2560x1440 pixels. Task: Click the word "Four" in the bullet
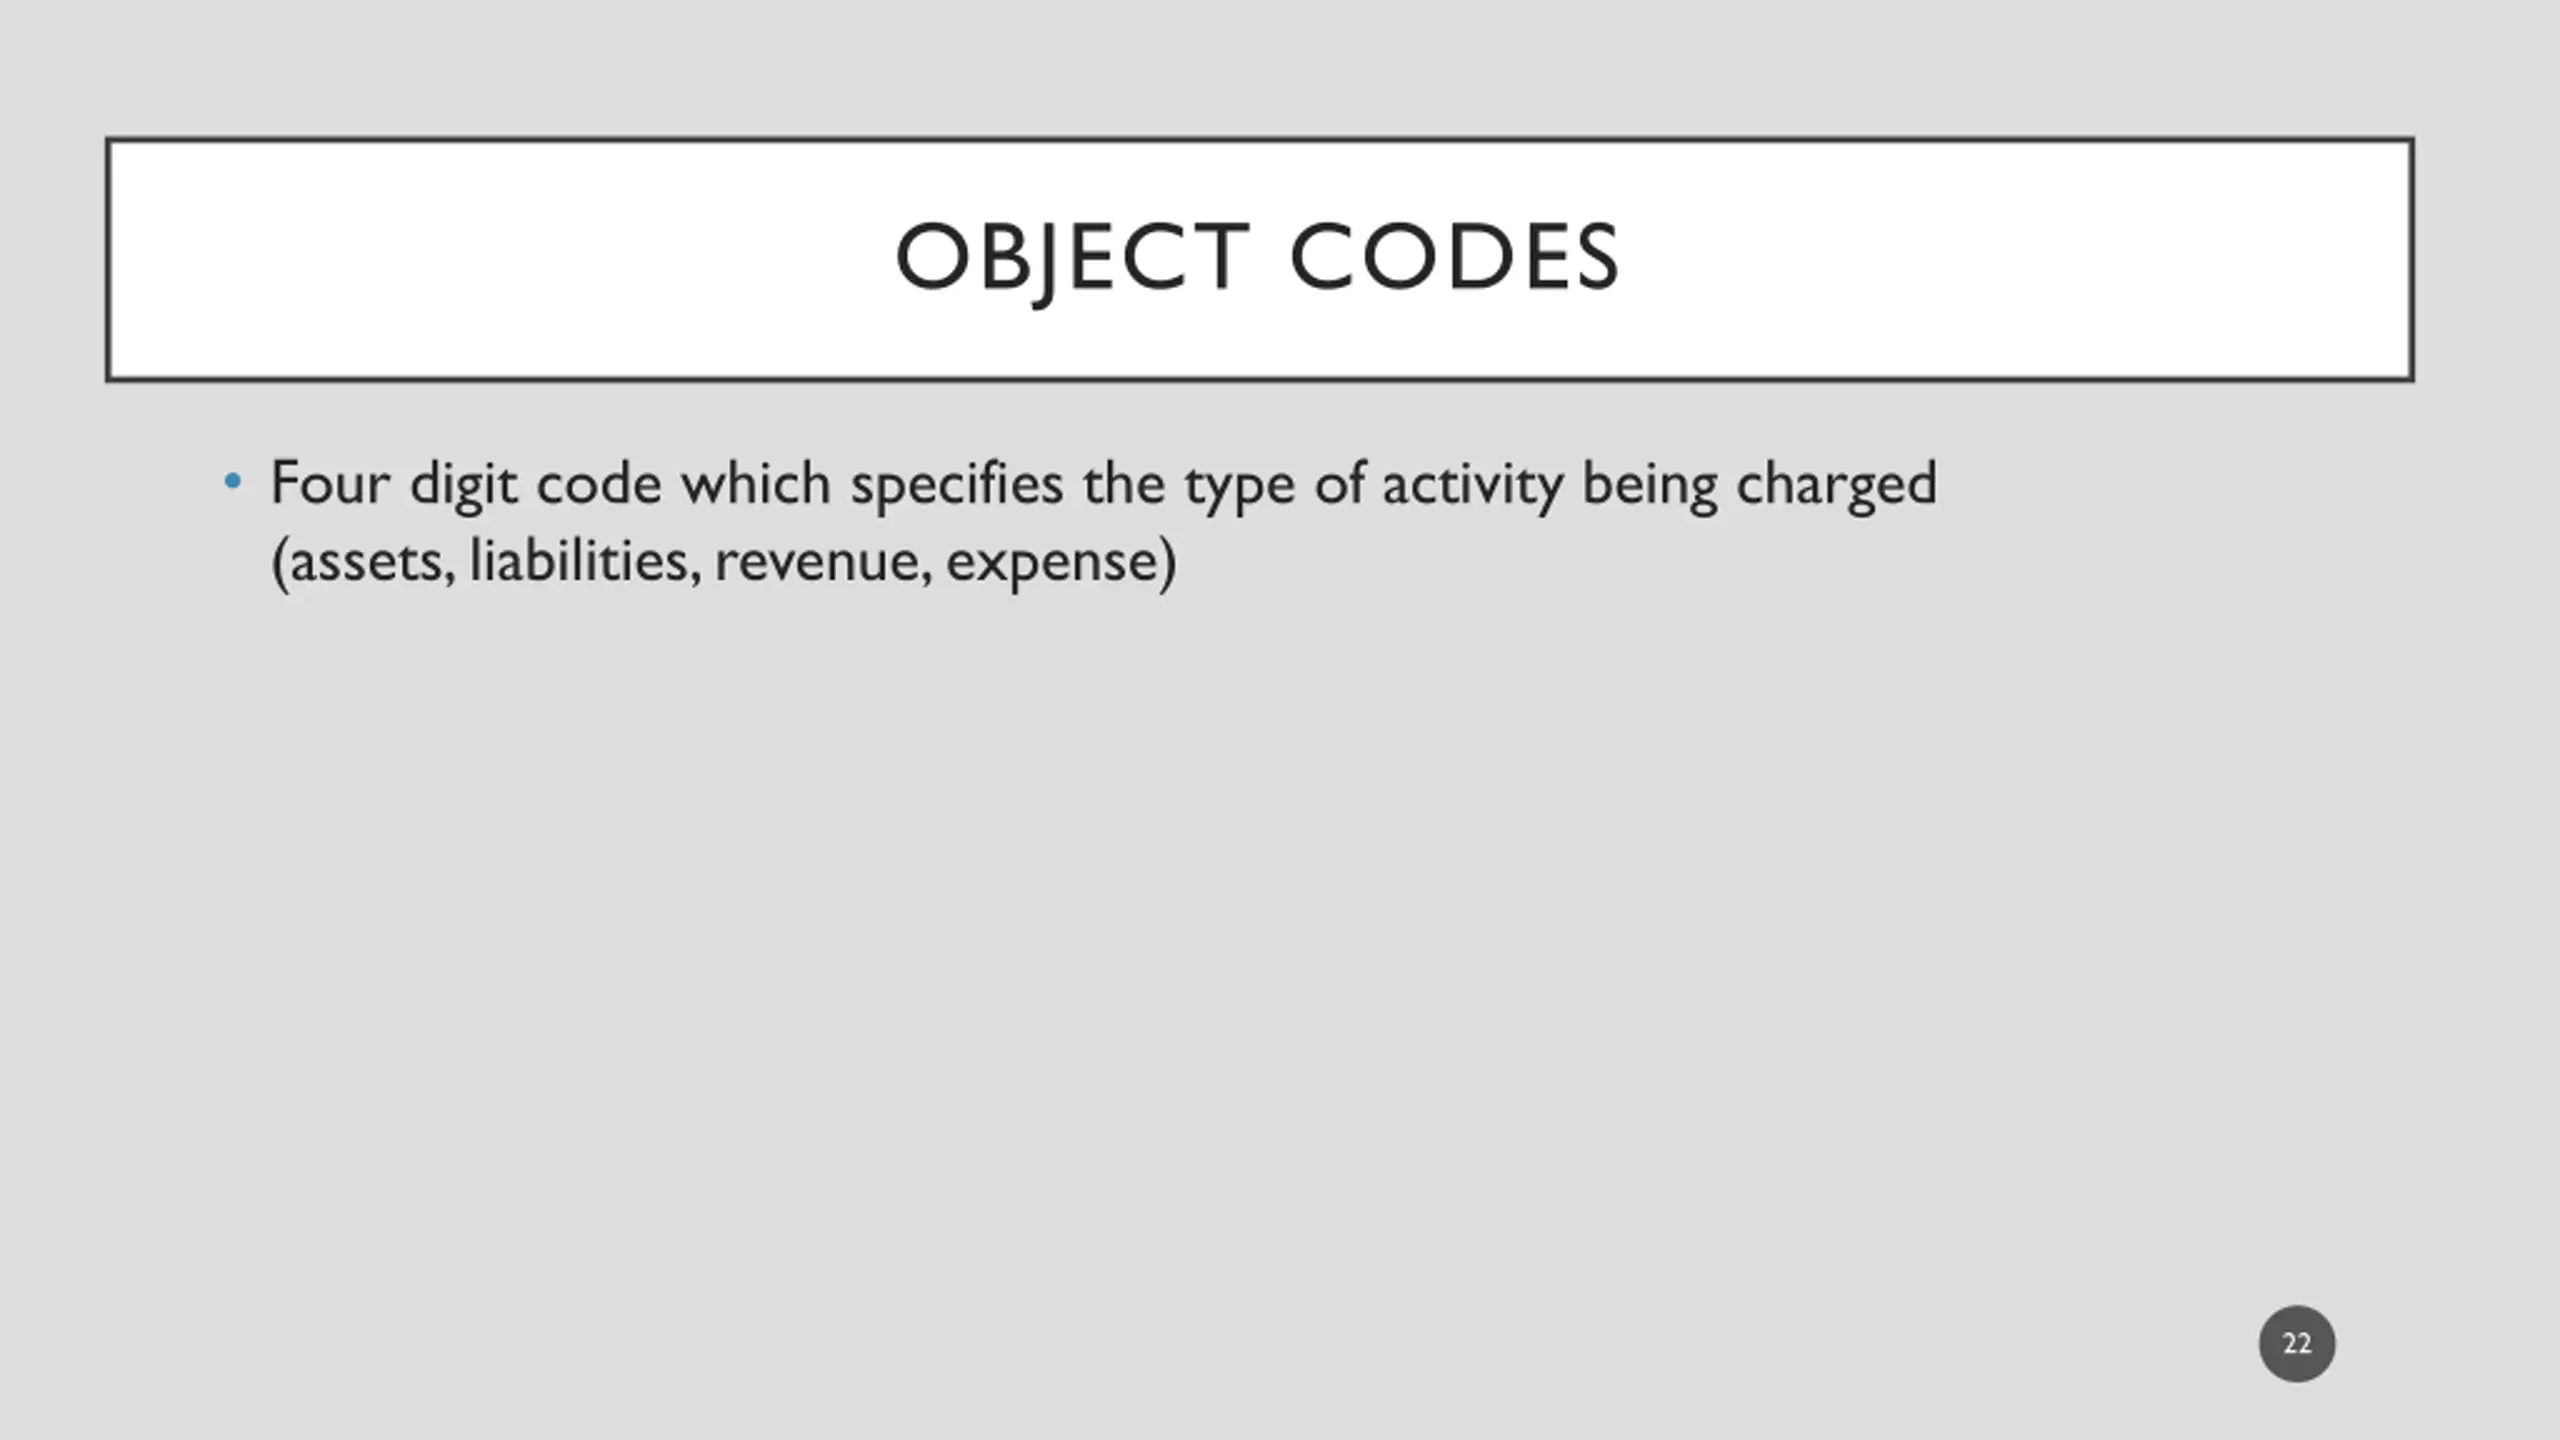[x=331, y=484]
